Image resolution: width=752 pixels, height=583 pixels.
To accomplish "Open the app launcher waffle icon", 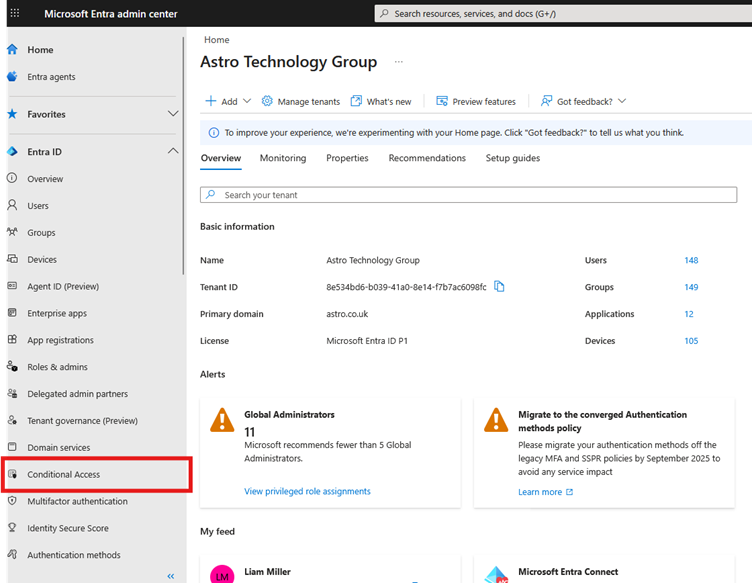I will [x=15, y=13].
